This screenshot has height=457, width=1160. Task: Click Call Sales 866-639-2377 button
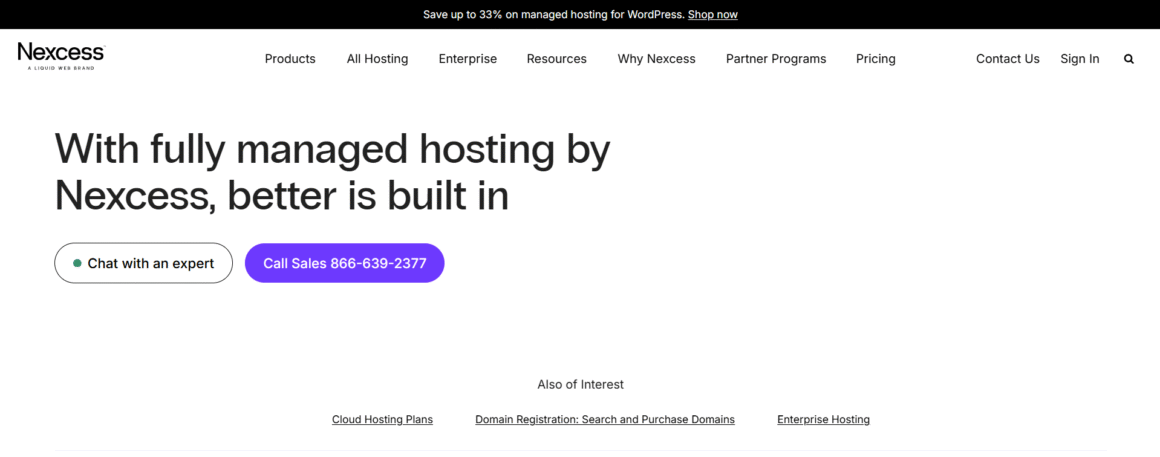click(x=345, y=263)
